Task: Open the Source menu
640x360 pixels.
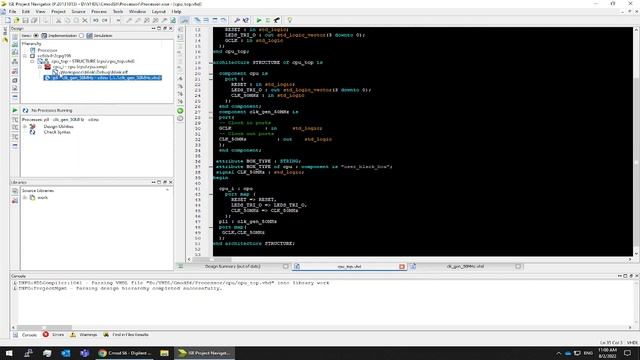Action: click(x=78, y=12)
